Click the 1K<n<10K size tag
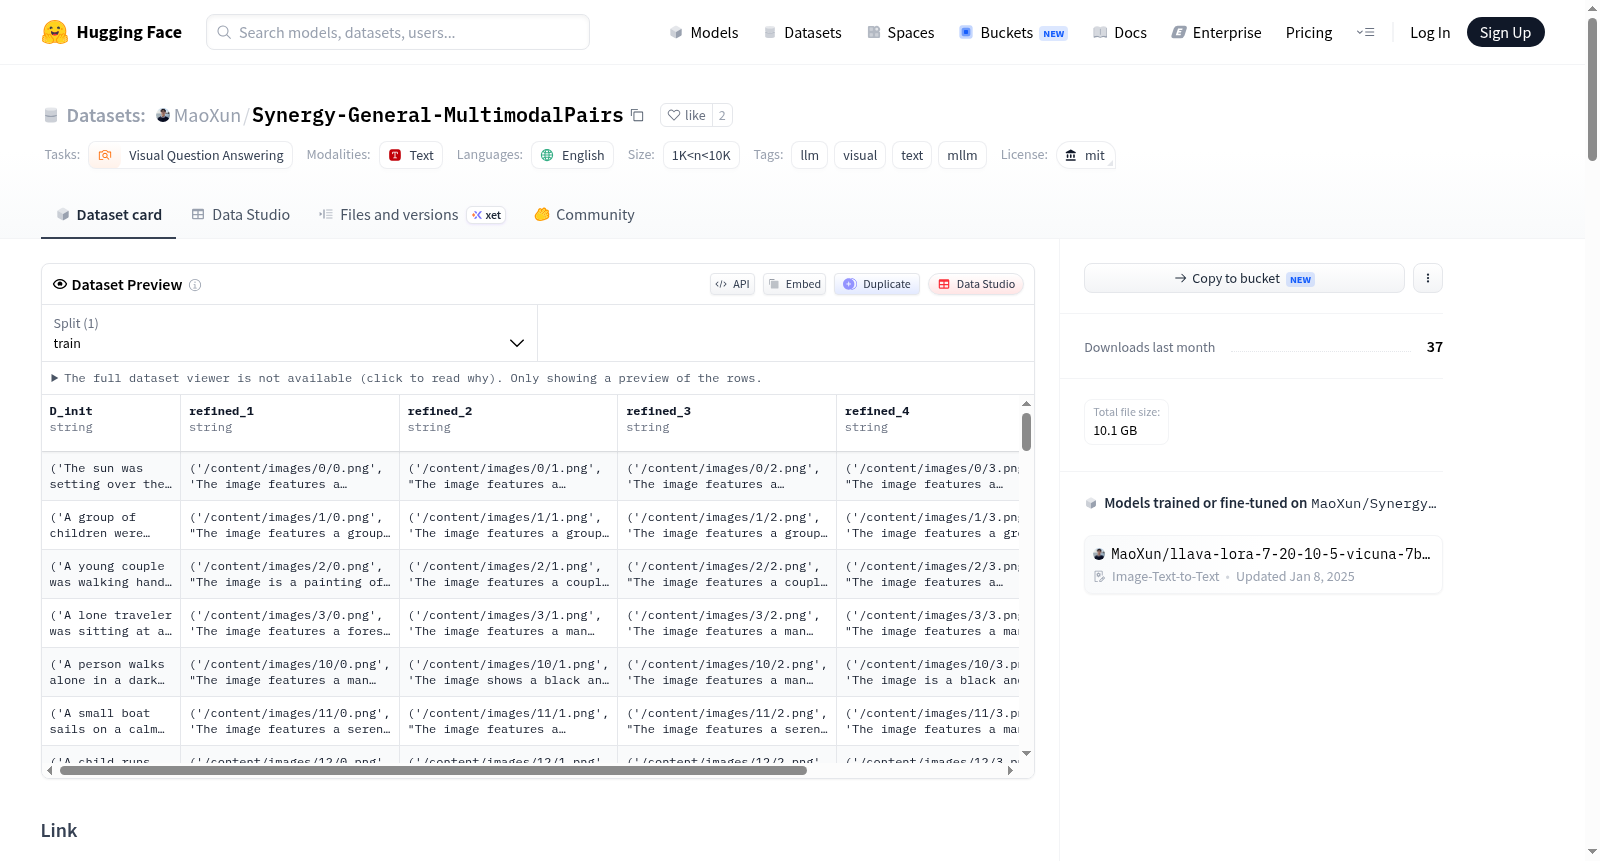Image resolution: width=1600 pixels, height=861 pixels. (701, 155)
